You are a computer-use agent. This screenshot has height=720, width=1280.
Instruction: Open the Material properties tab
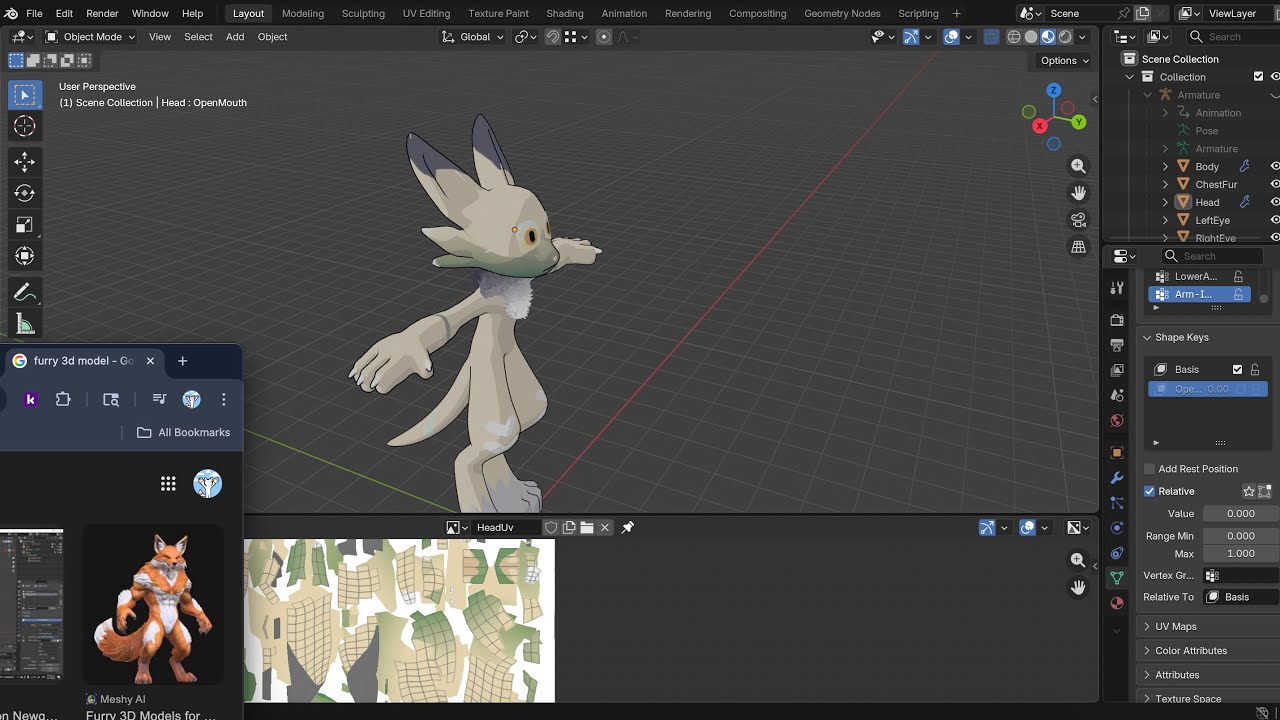coord(1117,603)
